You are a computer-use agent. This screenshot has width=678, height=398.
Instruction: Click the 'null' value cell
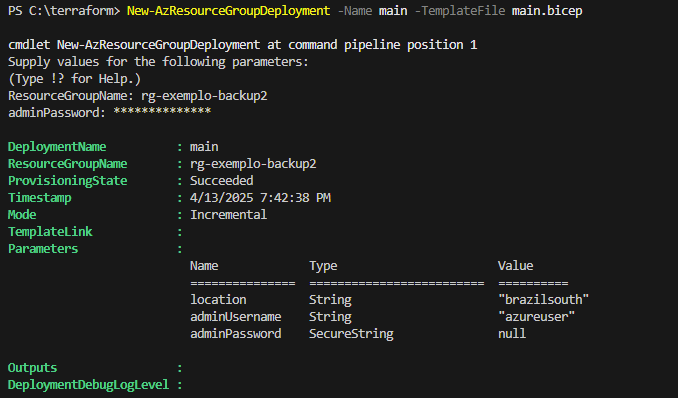512,334
